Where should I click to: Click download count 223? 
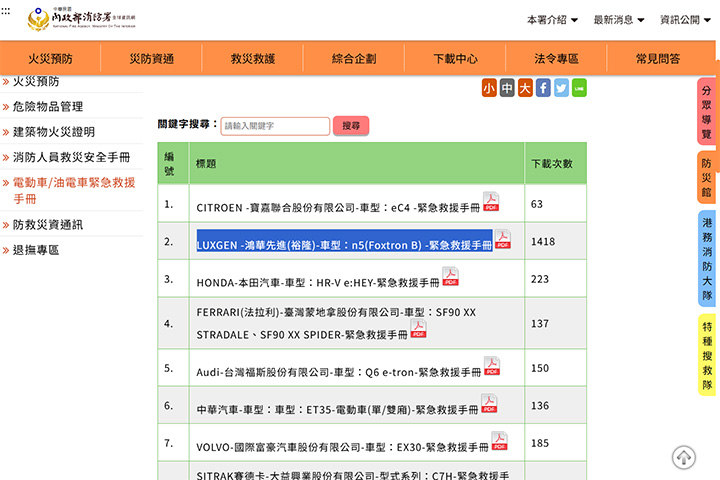click(x=540, y=279)
